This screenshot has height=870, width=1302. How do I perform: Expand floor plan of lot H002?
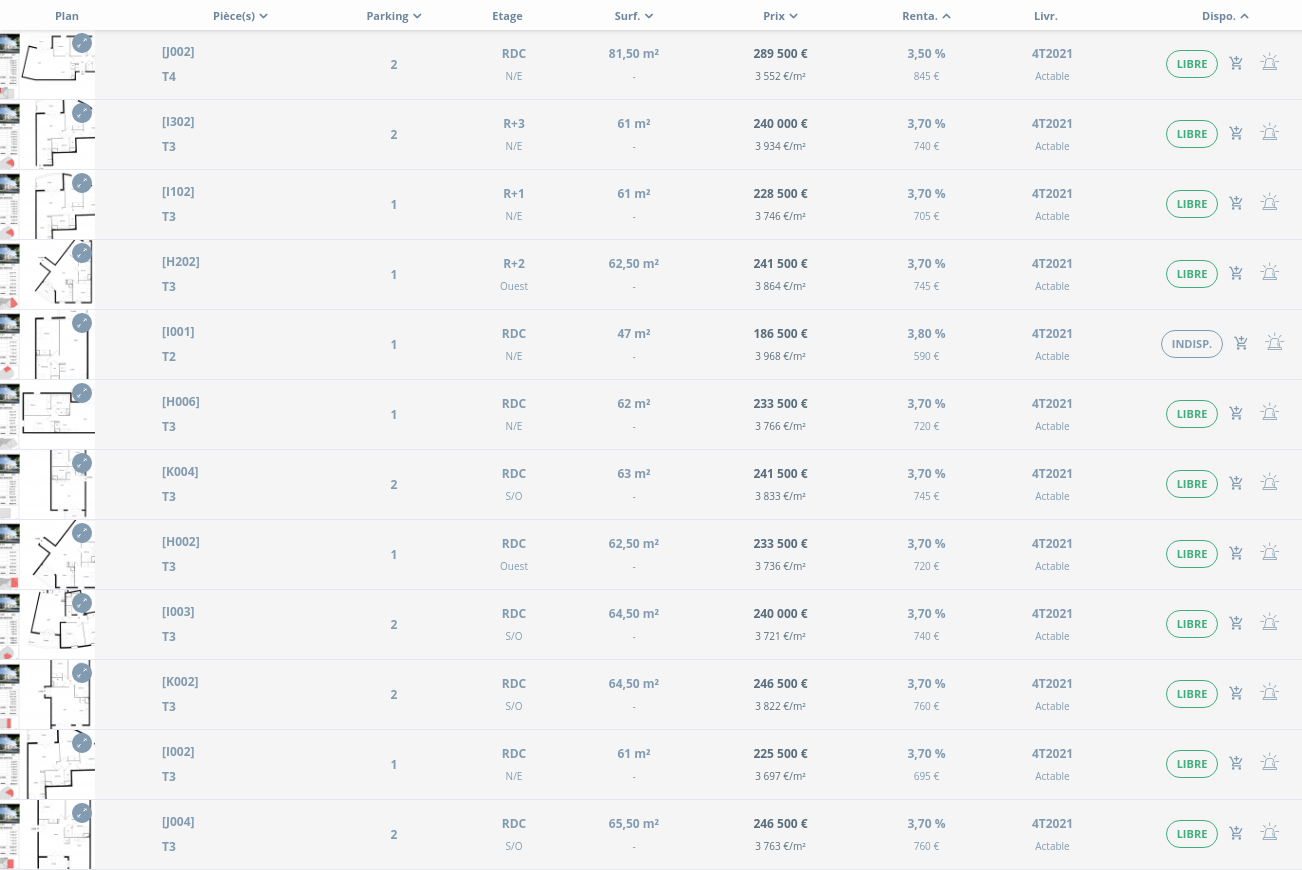click(x=82, y=533)
